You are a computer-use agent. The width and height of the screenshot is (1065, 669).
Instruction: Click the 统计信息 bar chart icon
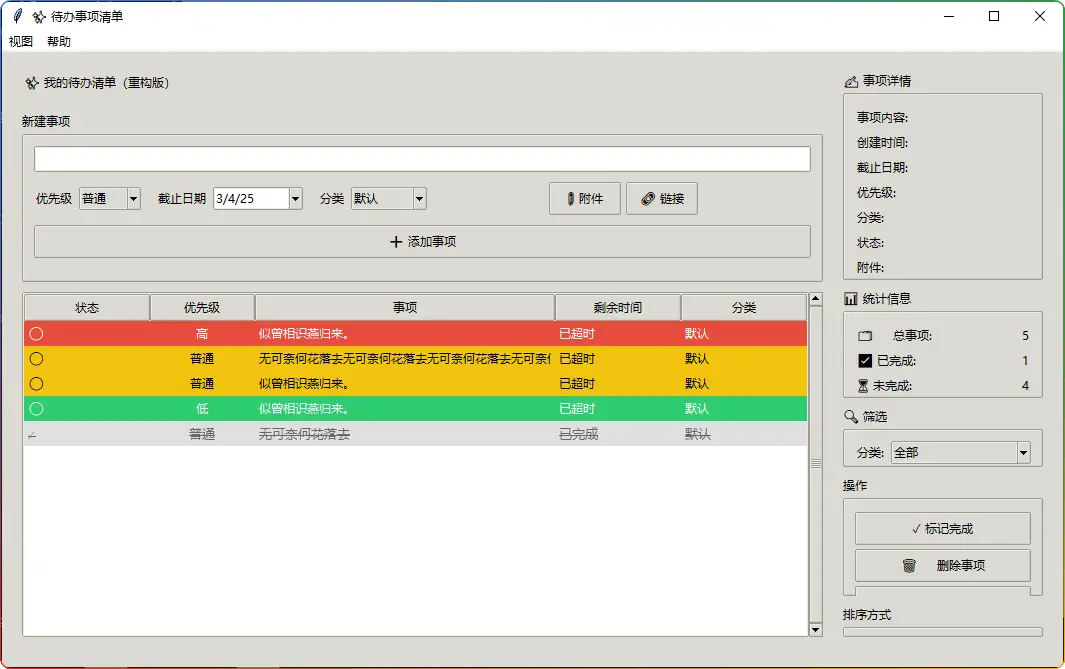(851, 298)
